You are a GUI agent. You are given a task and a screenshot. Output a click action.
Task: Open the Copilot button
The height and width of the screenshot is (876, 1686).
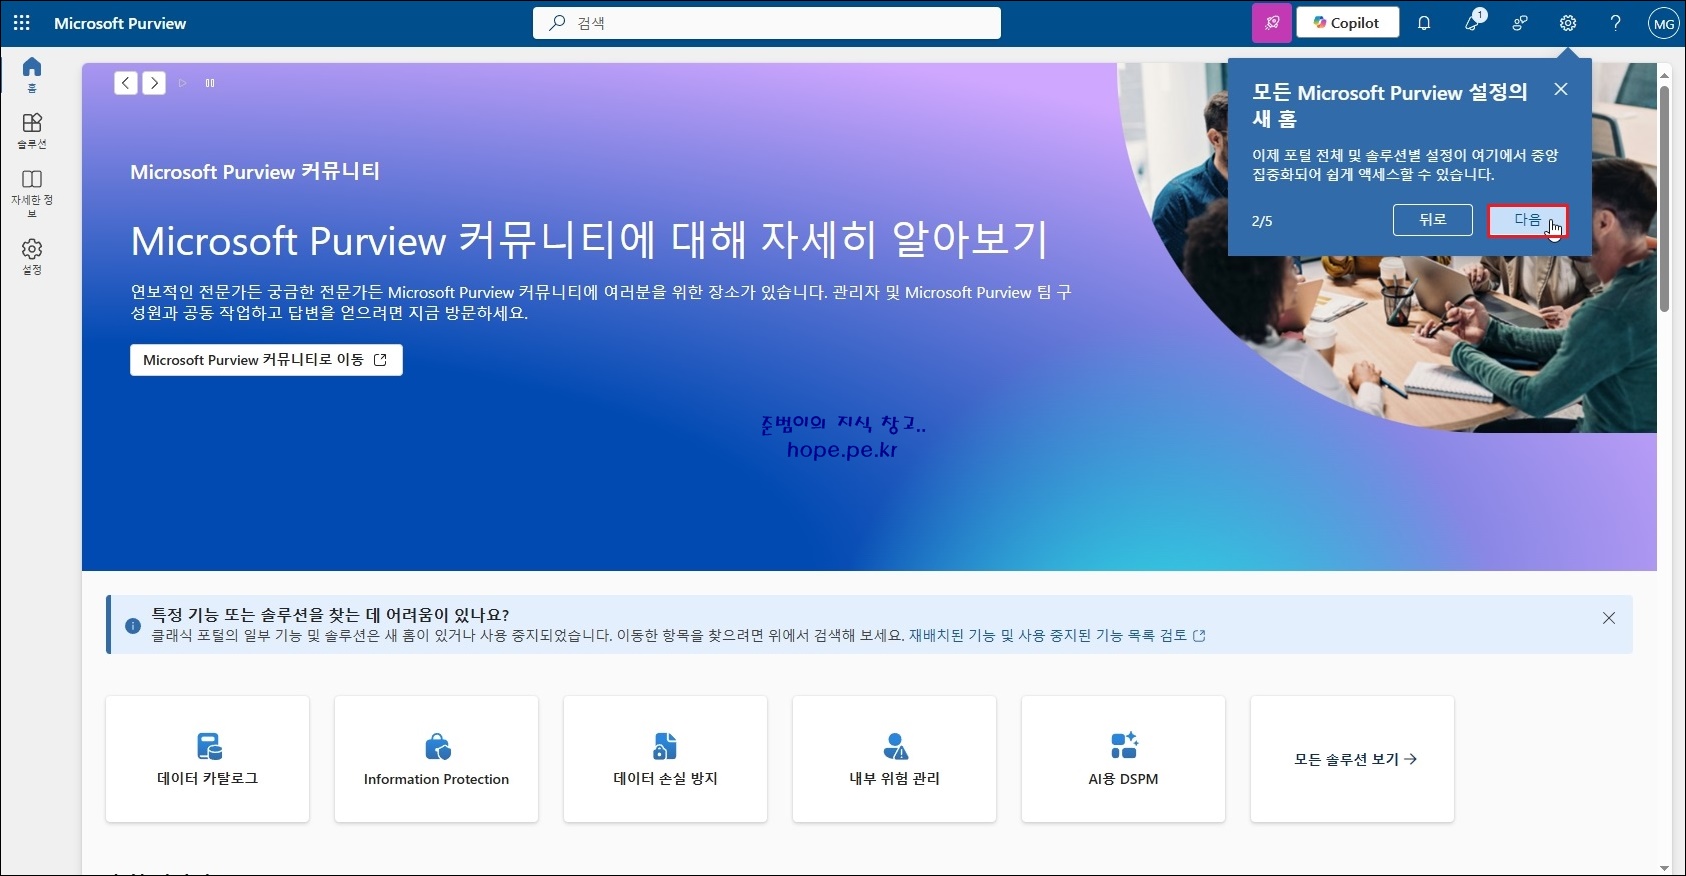tap(1347, 23)
